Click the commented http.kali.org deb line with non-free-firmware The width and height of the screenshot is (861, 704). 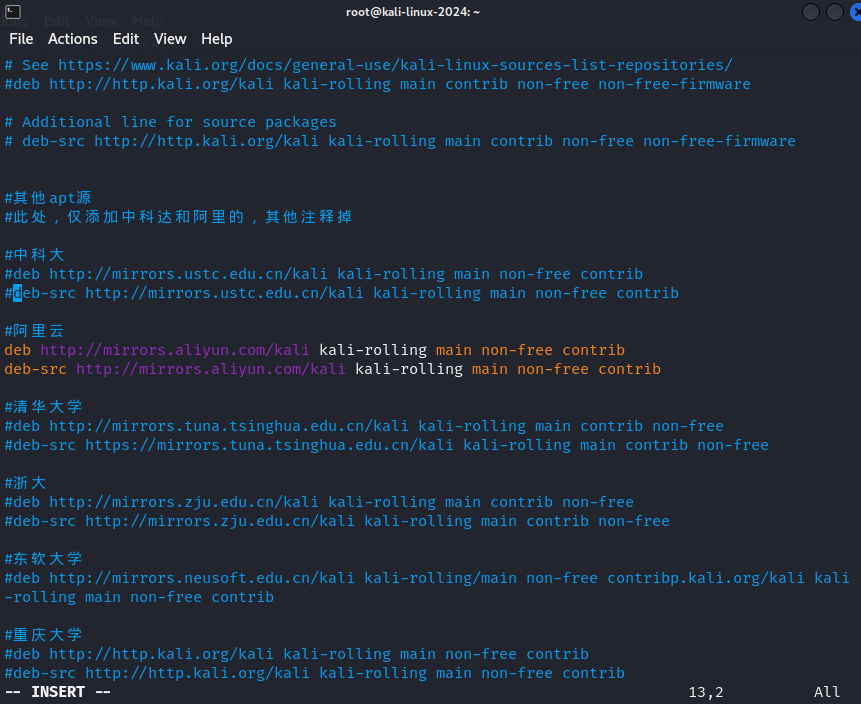pos(377,84)
